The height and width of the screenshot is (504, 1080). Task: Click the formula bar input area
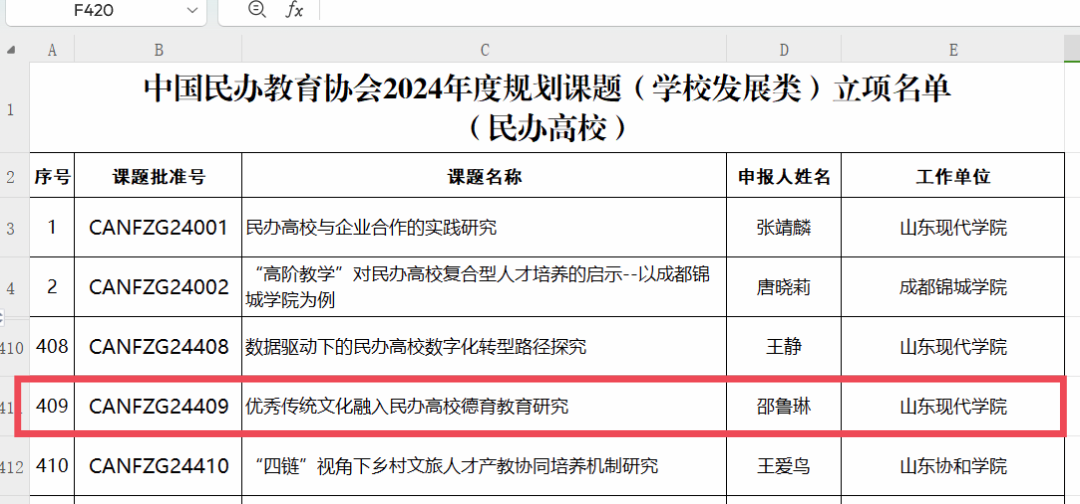pos(699,11)
